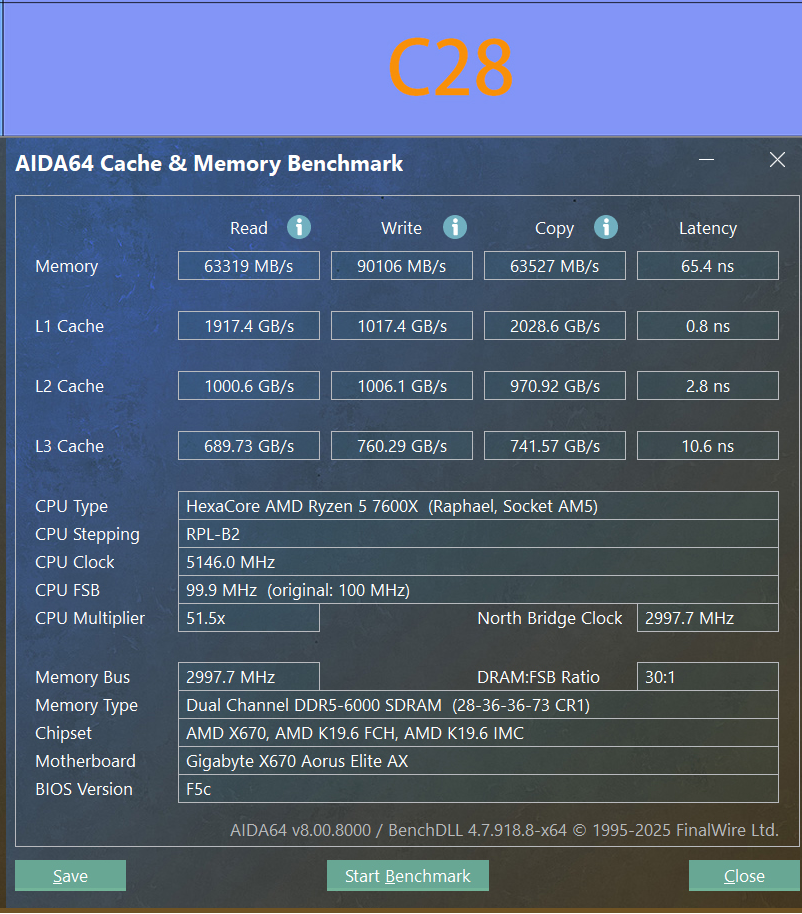Screen dimensions: 802x914
Task: Select the Memory write value 90106 MB/s
Action: point(402,266)
